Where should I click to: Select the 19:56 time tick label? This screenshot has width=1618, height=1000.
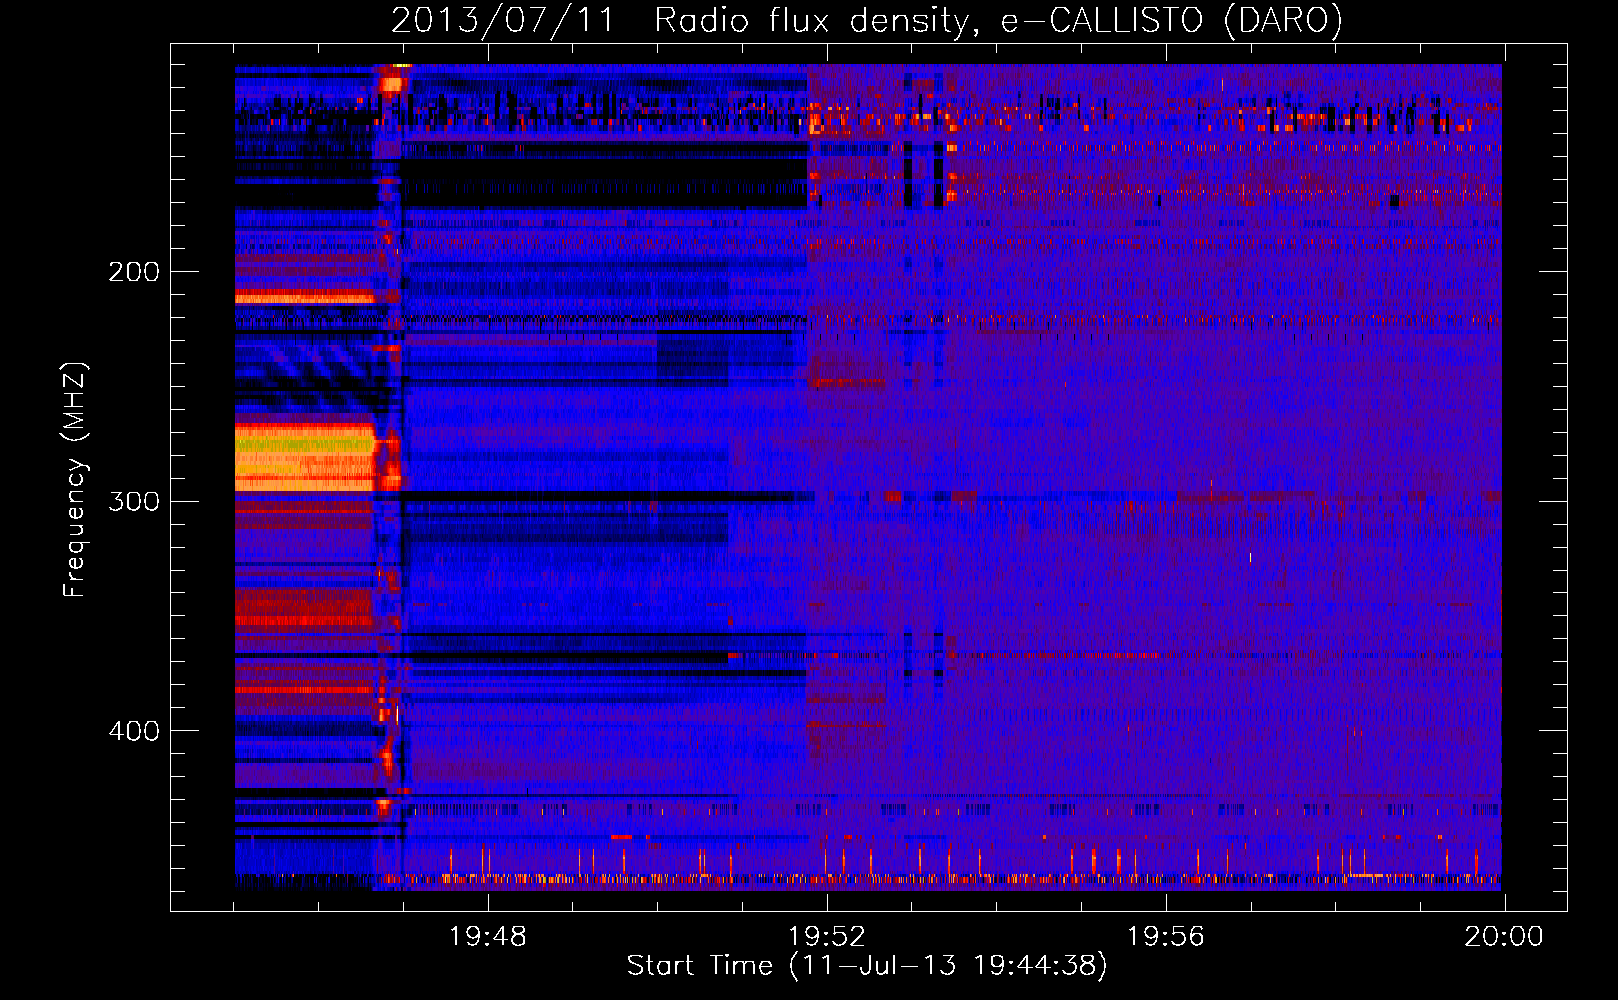1166,937
